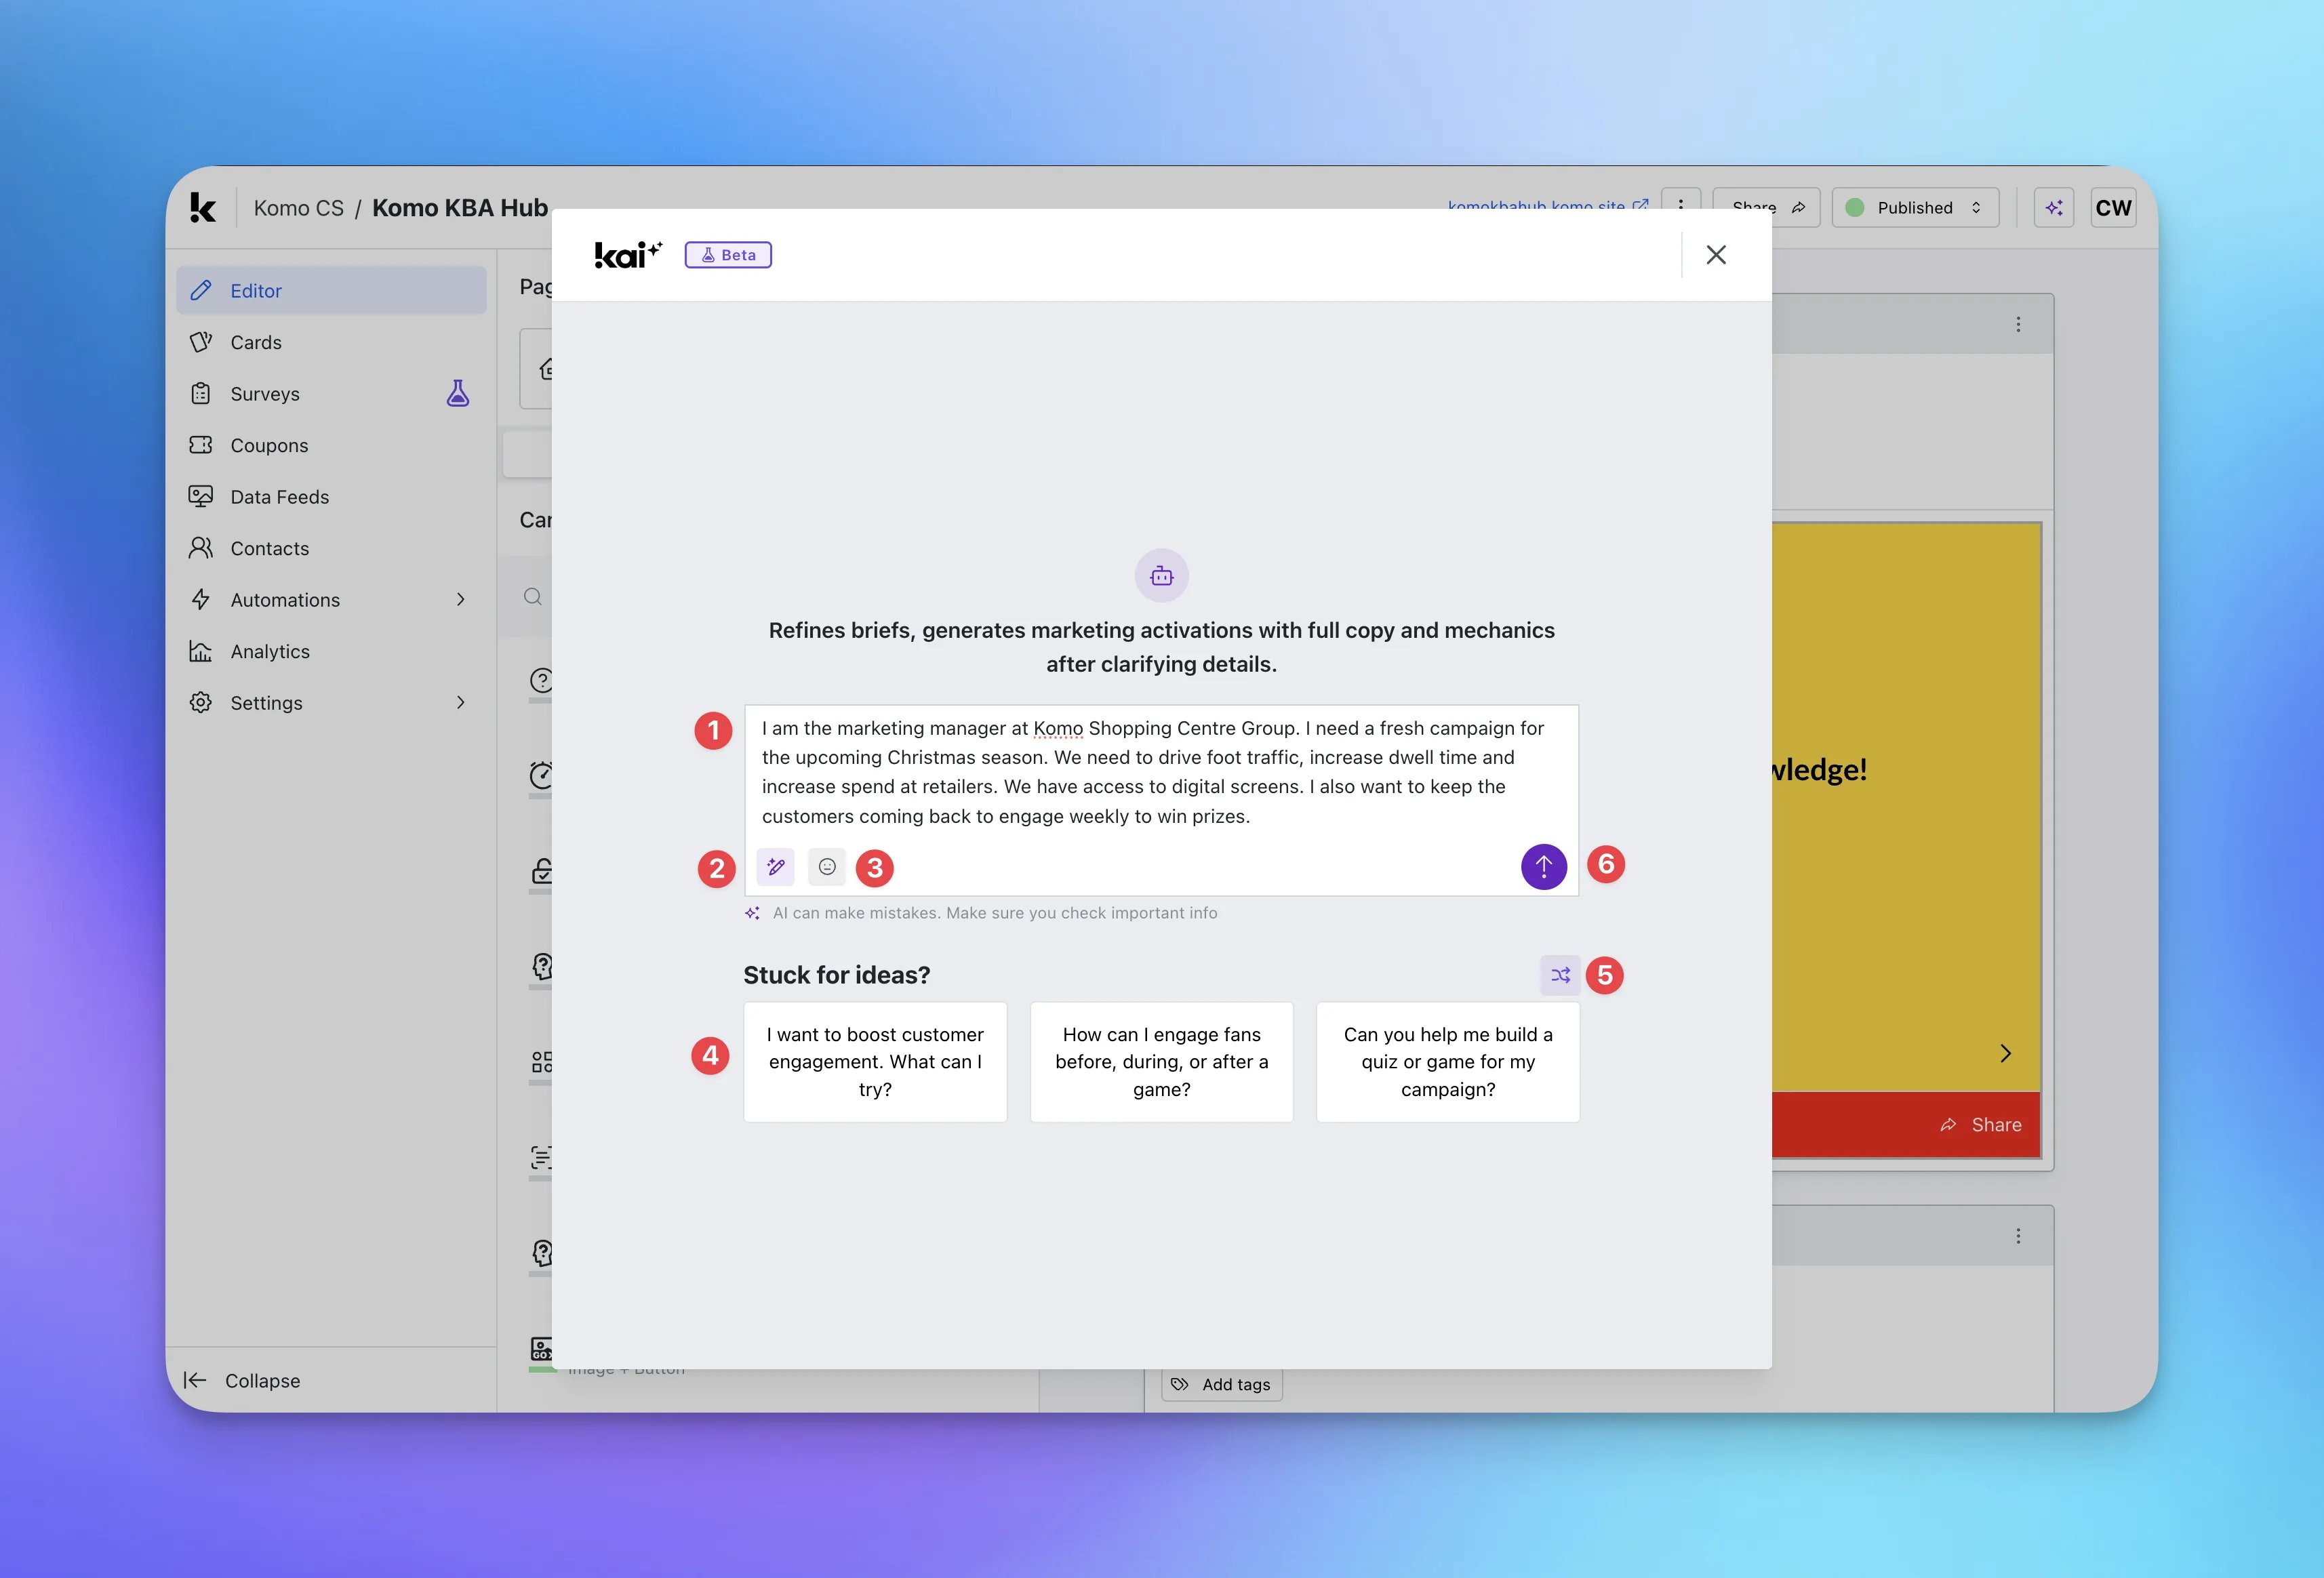Open Surveys in the sidebar
Image resolution: width=2324 pixels, height=1578 pixels.
(x=331, y=394)
